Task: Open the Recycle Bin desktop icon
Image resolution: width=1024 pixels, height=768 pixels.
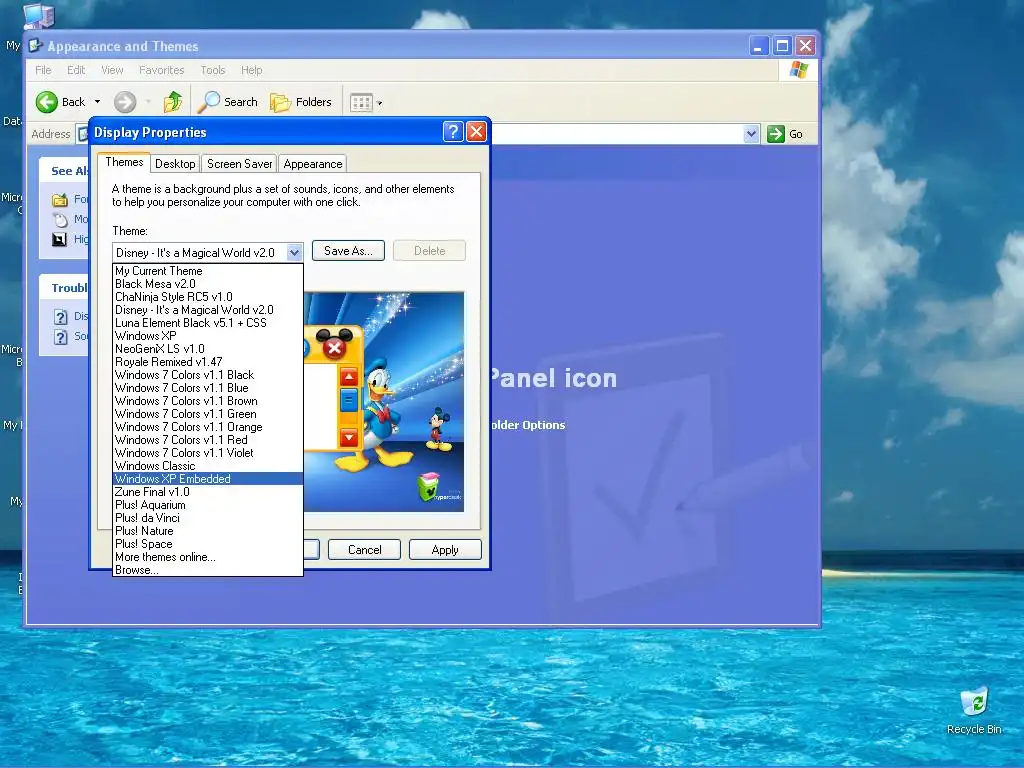Action: click(974, 702)
